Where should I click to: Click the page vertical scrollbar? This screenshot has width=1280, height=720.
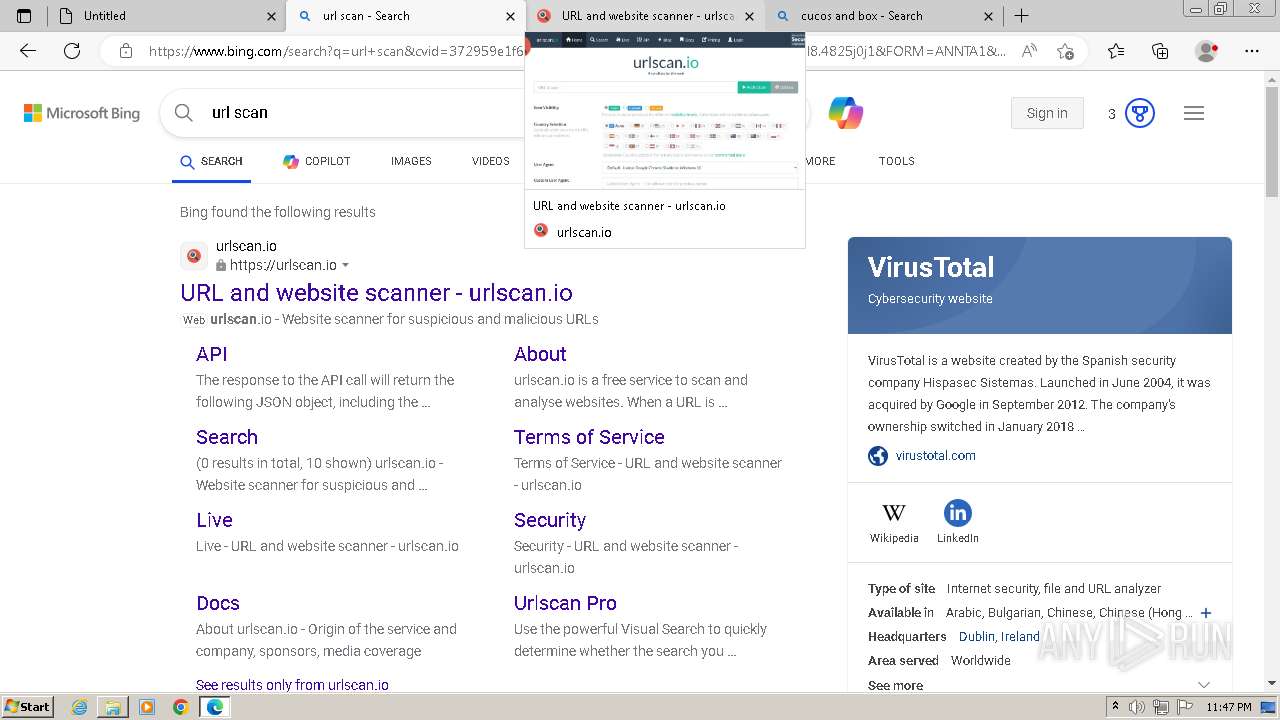[x=1272, y=380]
